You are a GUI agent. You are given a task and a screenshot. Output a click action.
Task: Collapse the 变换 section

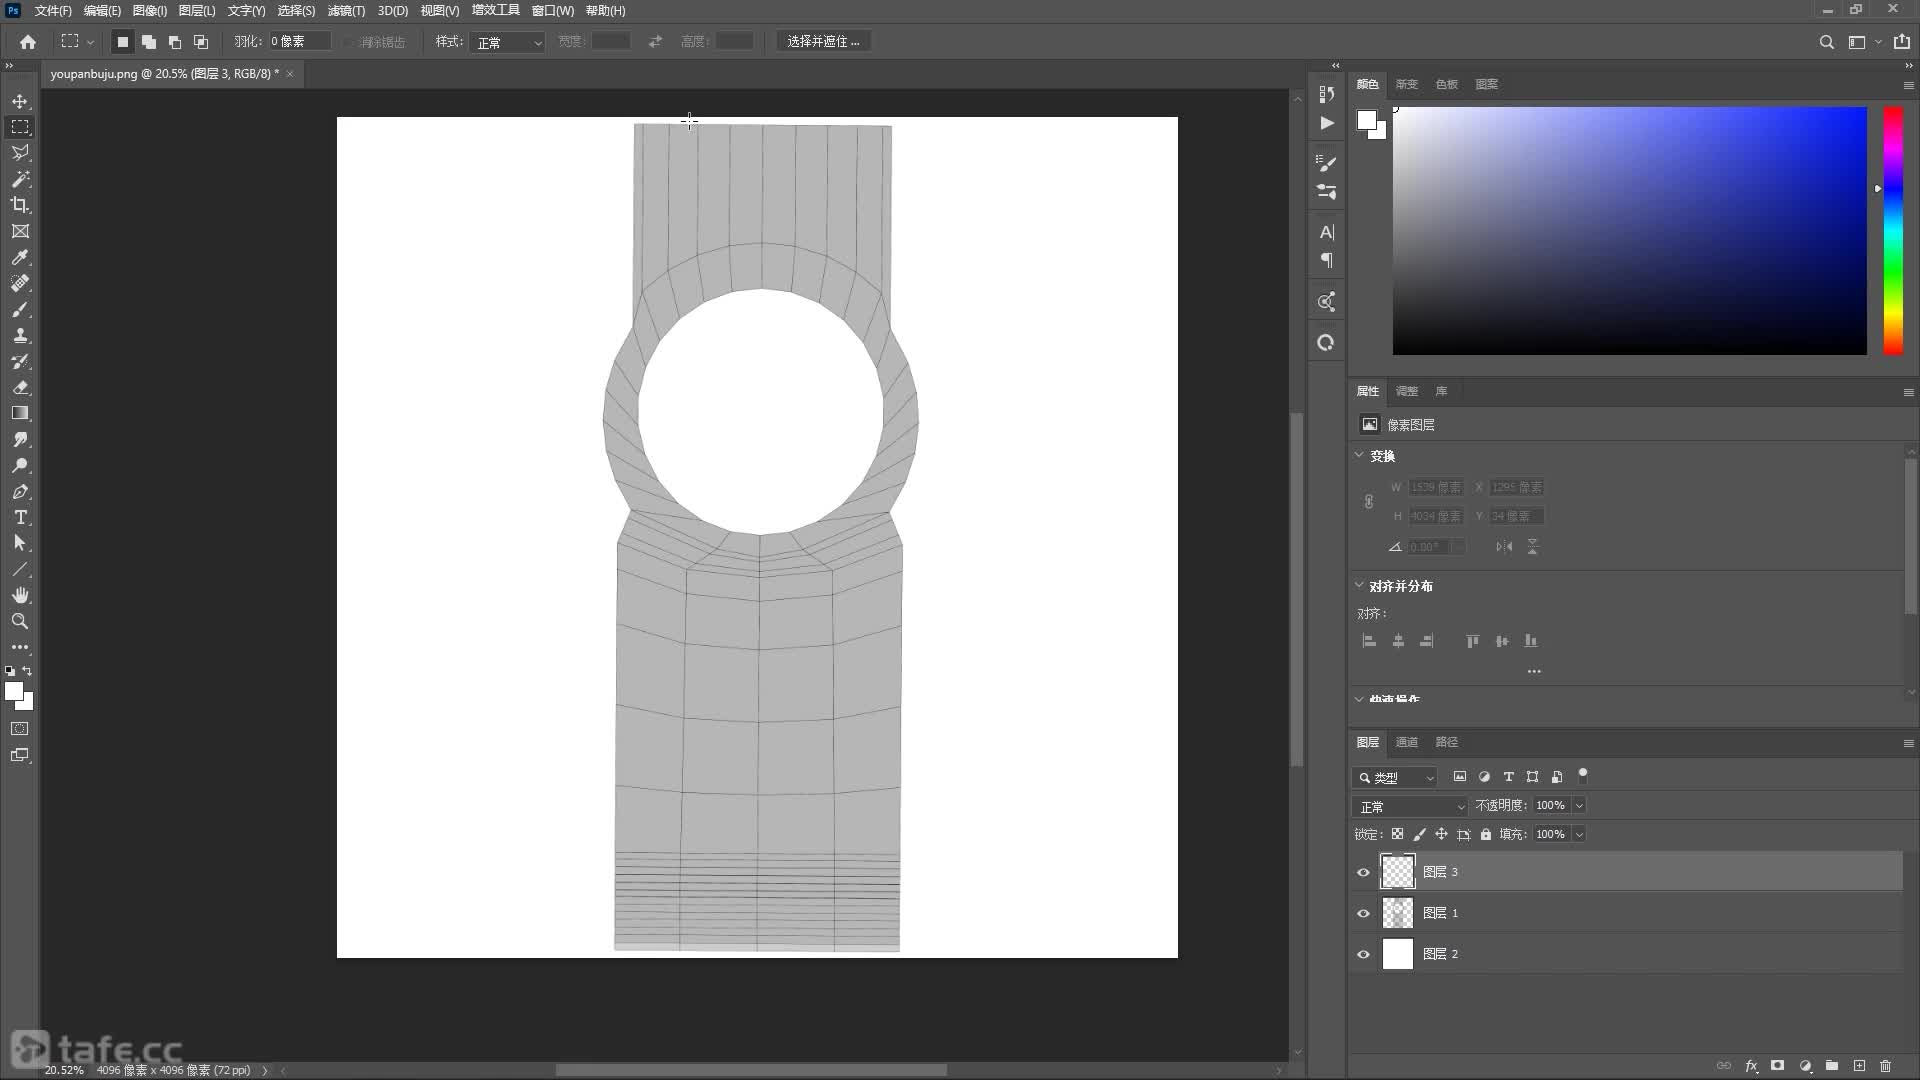[x=1359, y=455]
